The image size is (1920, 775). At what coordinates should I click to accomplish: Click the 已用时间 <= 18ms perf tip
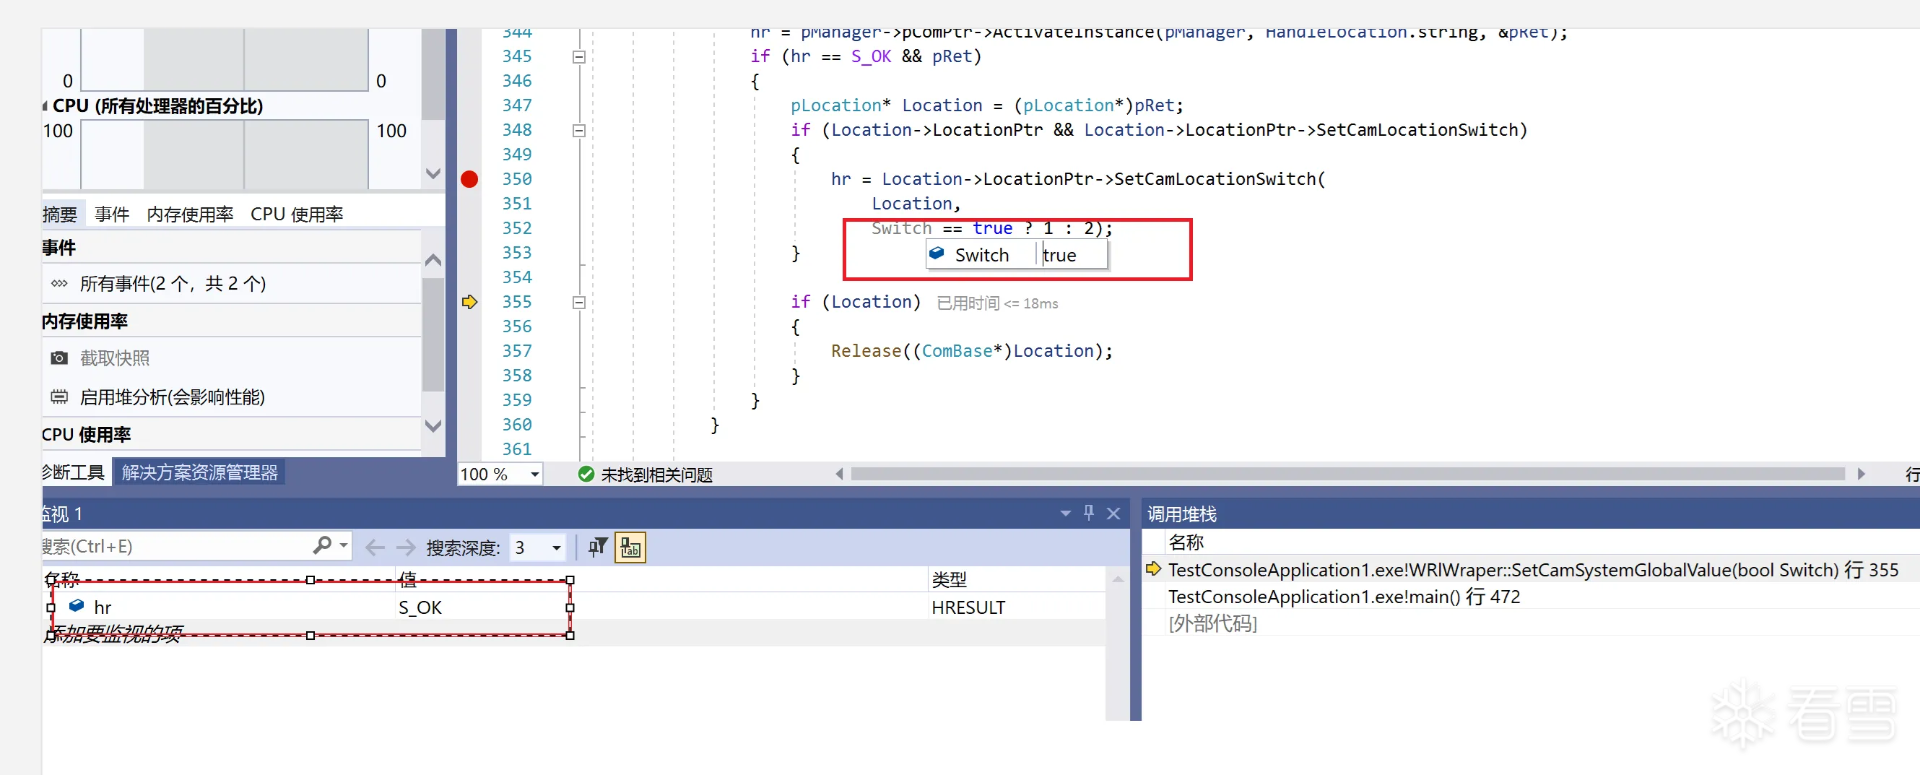pyautogui.click(x=997, y=303)
